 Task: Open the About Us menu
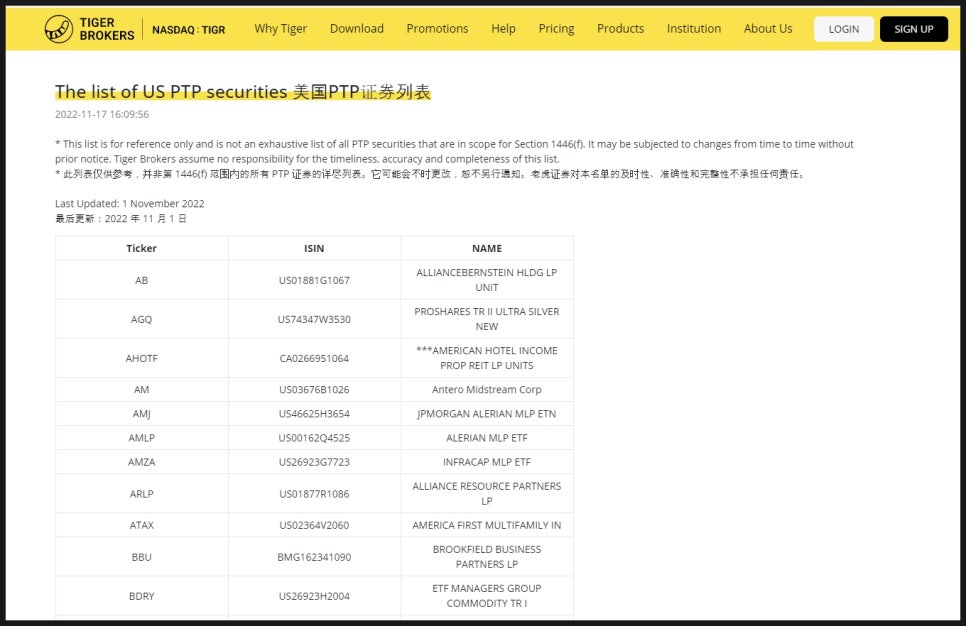coord(768,29)
